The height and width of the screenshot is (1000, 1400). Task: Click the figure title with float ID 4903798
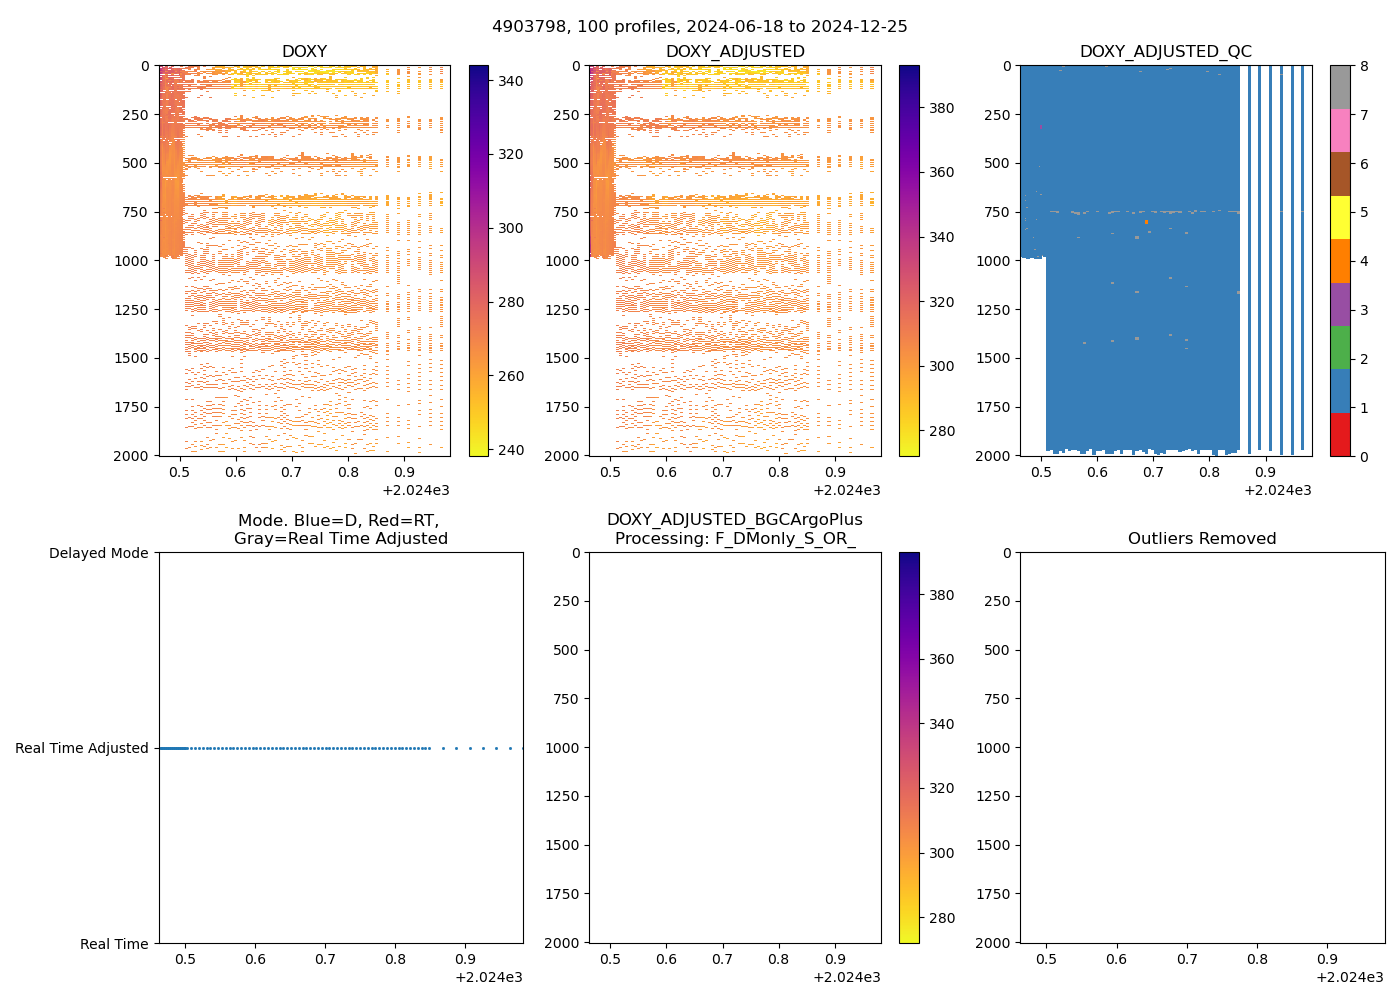click(700, 27)
